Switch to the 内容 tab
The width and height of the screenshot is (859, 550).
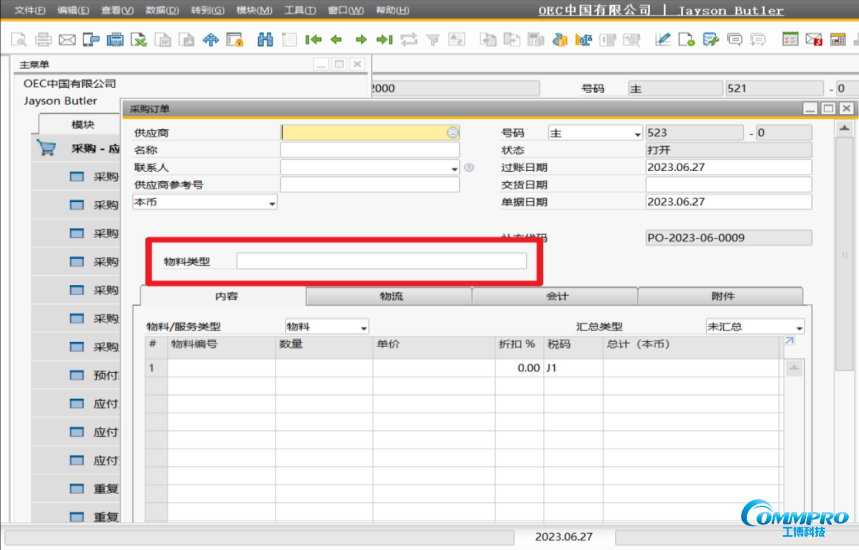click(226, 296)
